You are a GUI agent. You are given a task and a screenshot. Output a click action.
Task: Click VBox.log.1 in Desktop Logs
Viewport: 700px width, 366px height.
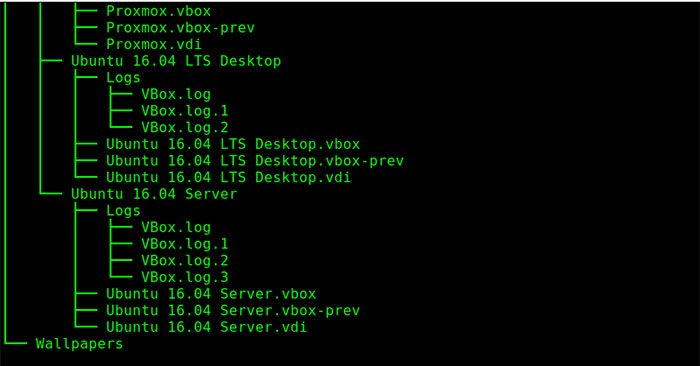pyautogui.click(x=185, y=111)
